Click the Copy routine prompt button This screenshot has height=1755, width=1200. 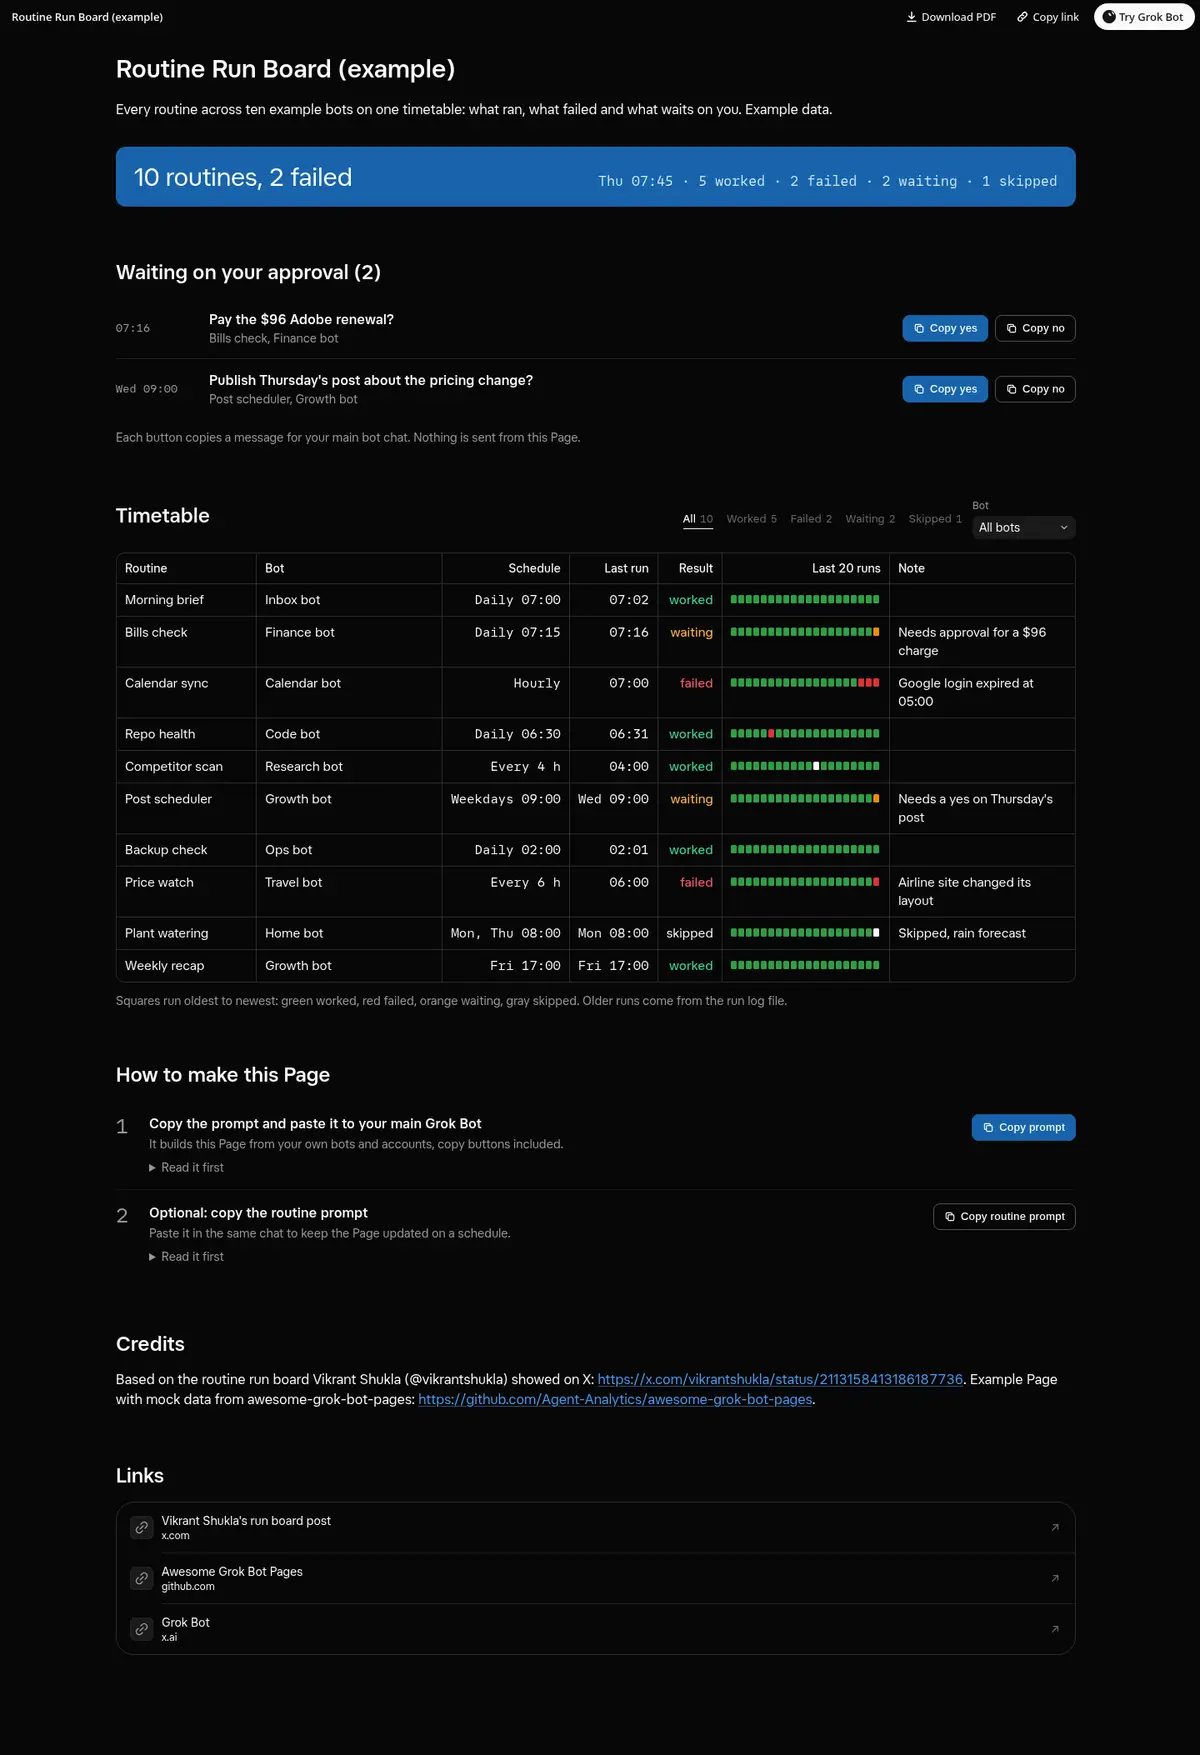pos(1004,1217)
